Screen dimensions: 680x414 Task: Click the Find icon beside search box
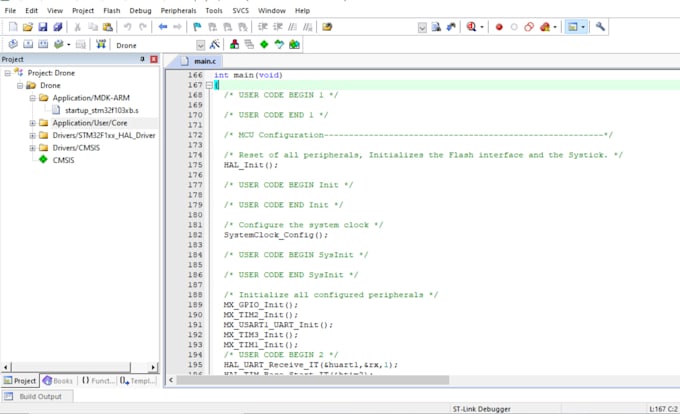click(x=436, y=27)
